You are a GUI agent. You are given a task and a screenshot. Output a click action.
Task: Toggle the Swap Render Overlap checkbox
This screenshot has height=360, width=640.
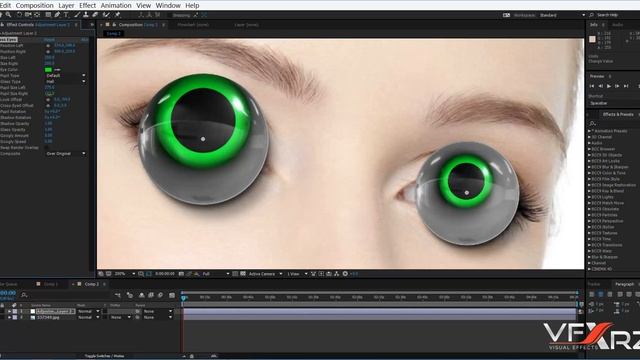pos(47,147)
